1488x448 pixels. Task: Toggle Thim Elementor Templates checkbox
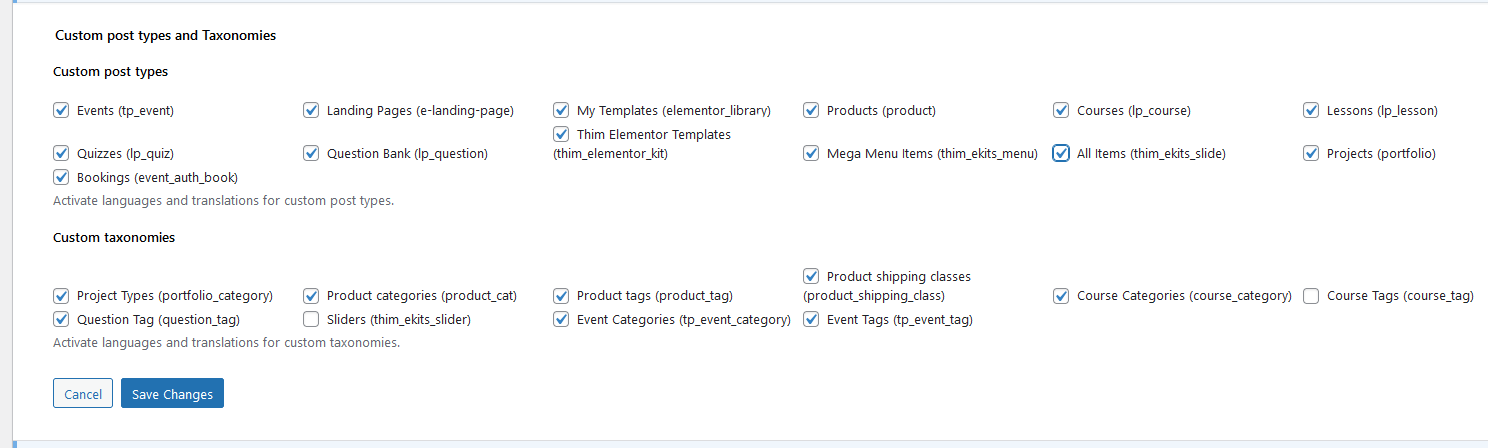561,134
